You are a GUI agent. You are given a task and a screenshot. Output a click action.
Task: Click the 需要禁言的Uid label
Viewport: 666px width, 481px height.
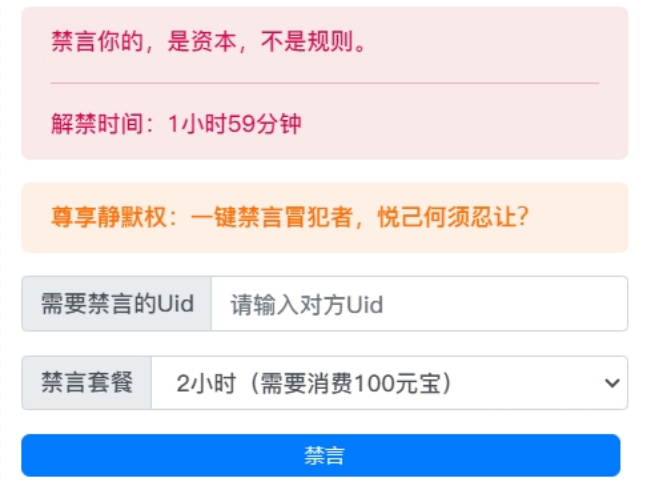pyautogui.click(x=116, y=304)
